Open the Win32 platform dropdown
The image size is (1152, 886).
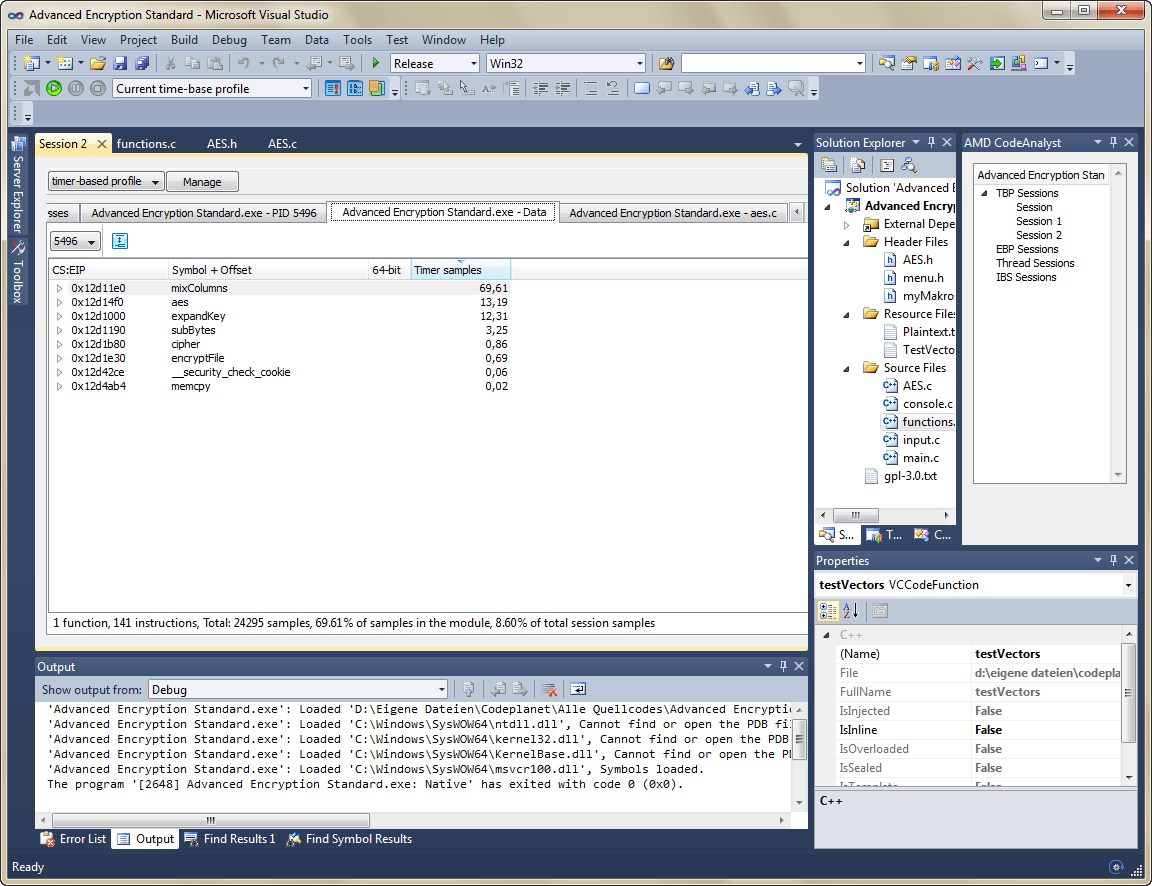click(638, 62)
